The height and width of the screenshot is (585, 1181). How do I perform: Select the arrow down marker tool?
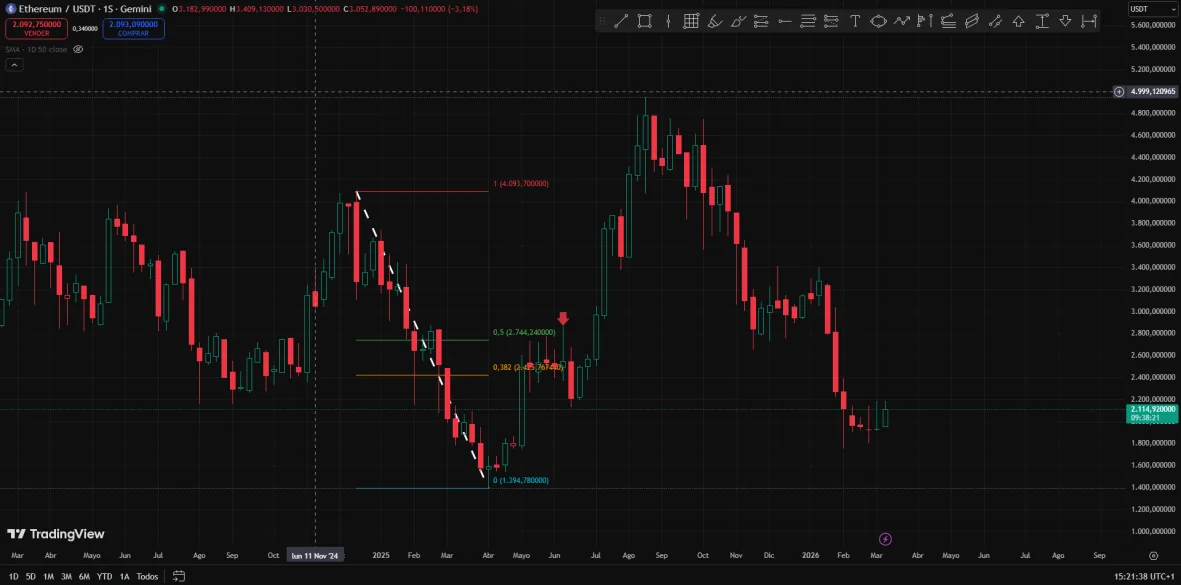[1065, 21]
